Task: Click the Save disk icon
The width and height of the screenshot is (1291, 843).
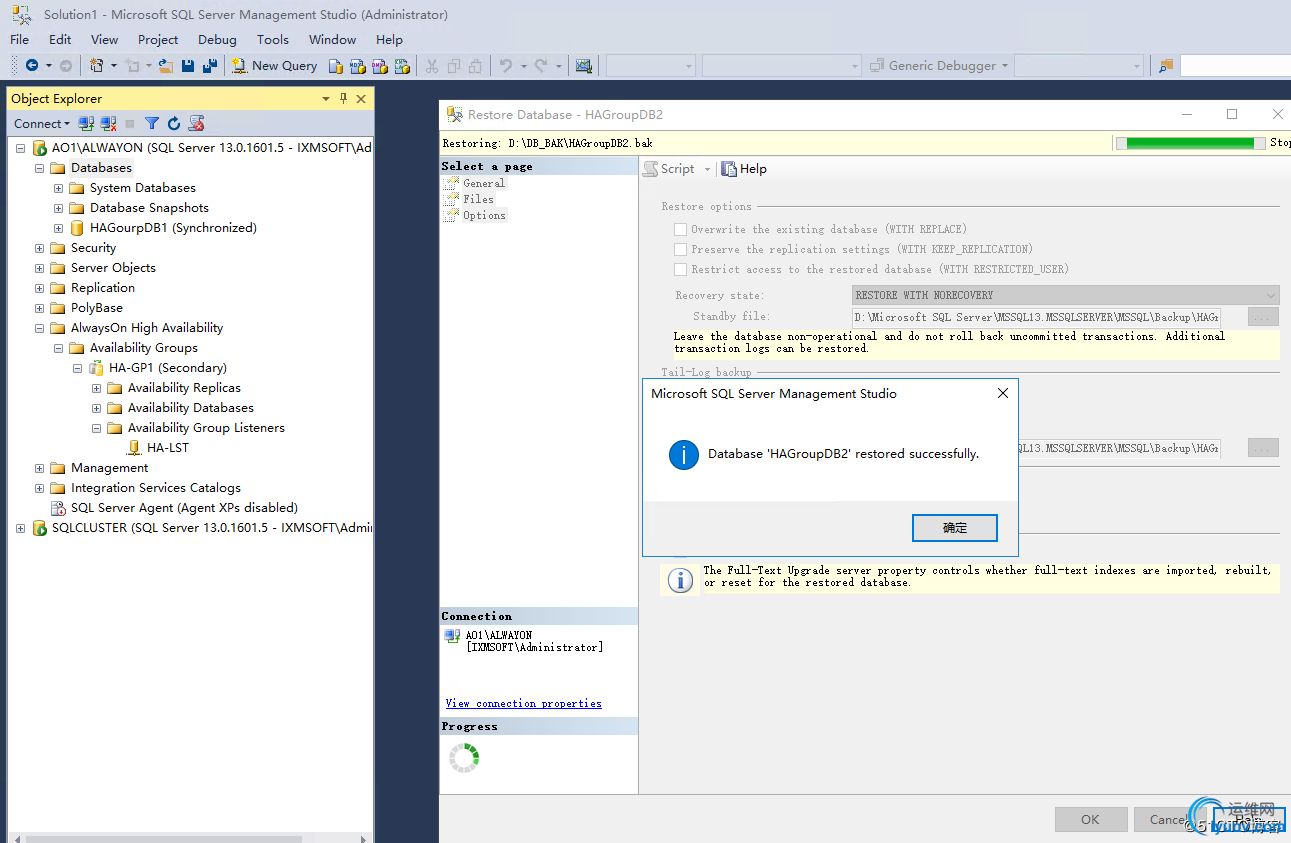Action: (x=188, y=65)
